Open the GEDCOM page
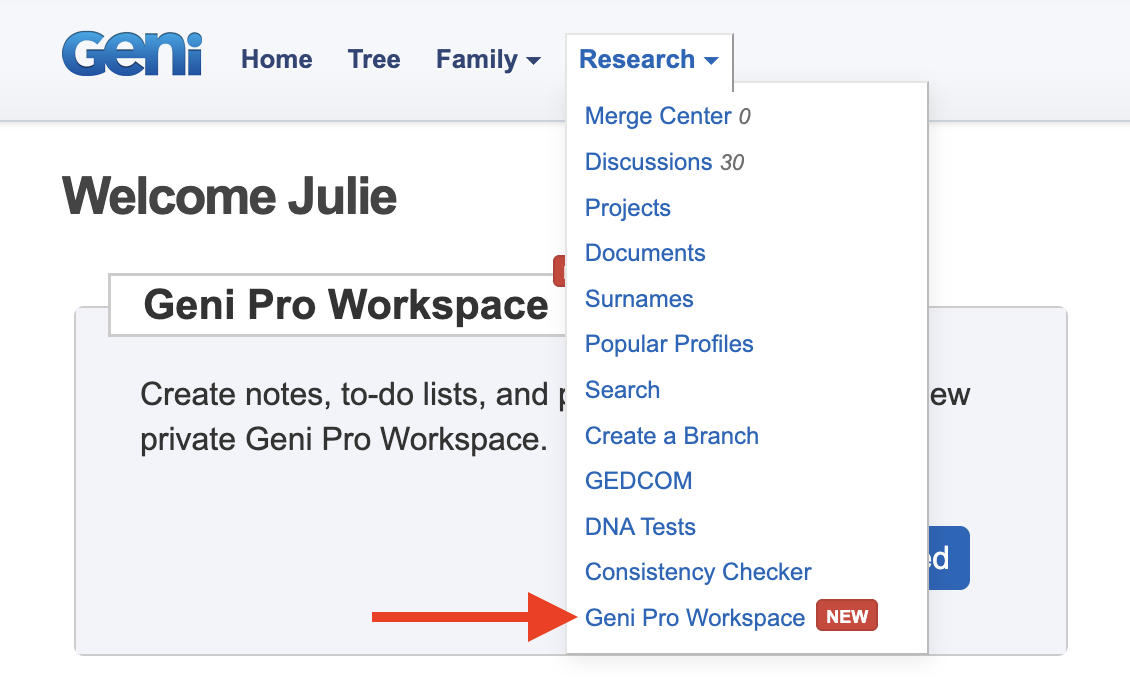Image resolution: width=1130 pixels, height=686 pixels. [x=638, y=481]
